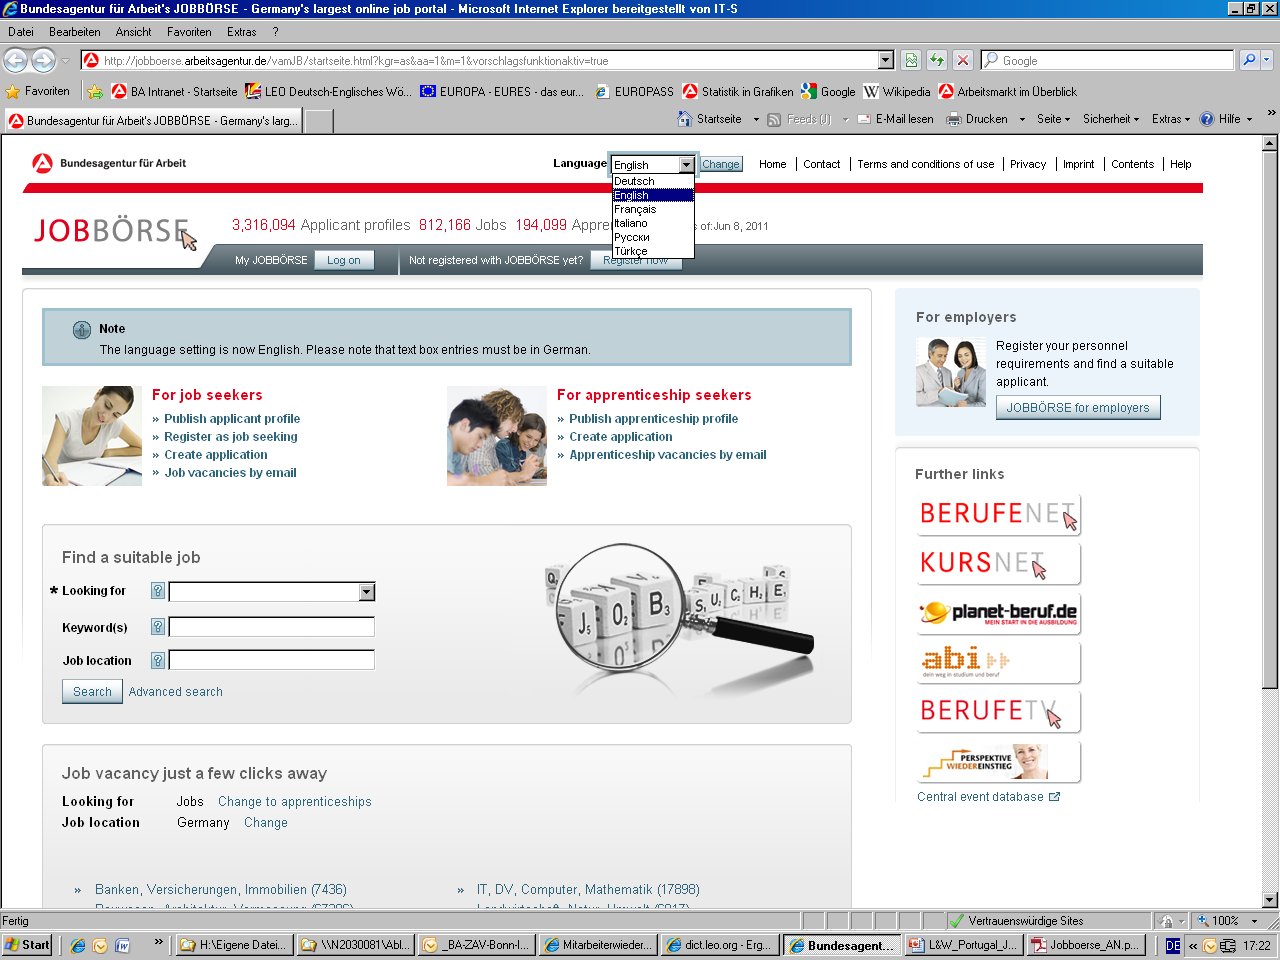Open the zoom level 100% dropdown
This screenshot has height=960, width=1280.
(x=1255, y=921)
